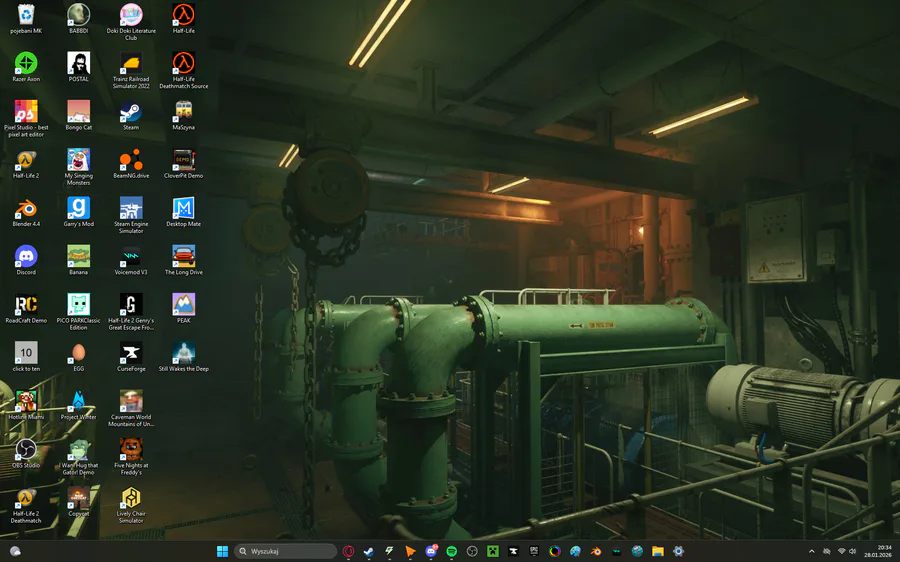Open Blender from the taskbar

[596, 551]
